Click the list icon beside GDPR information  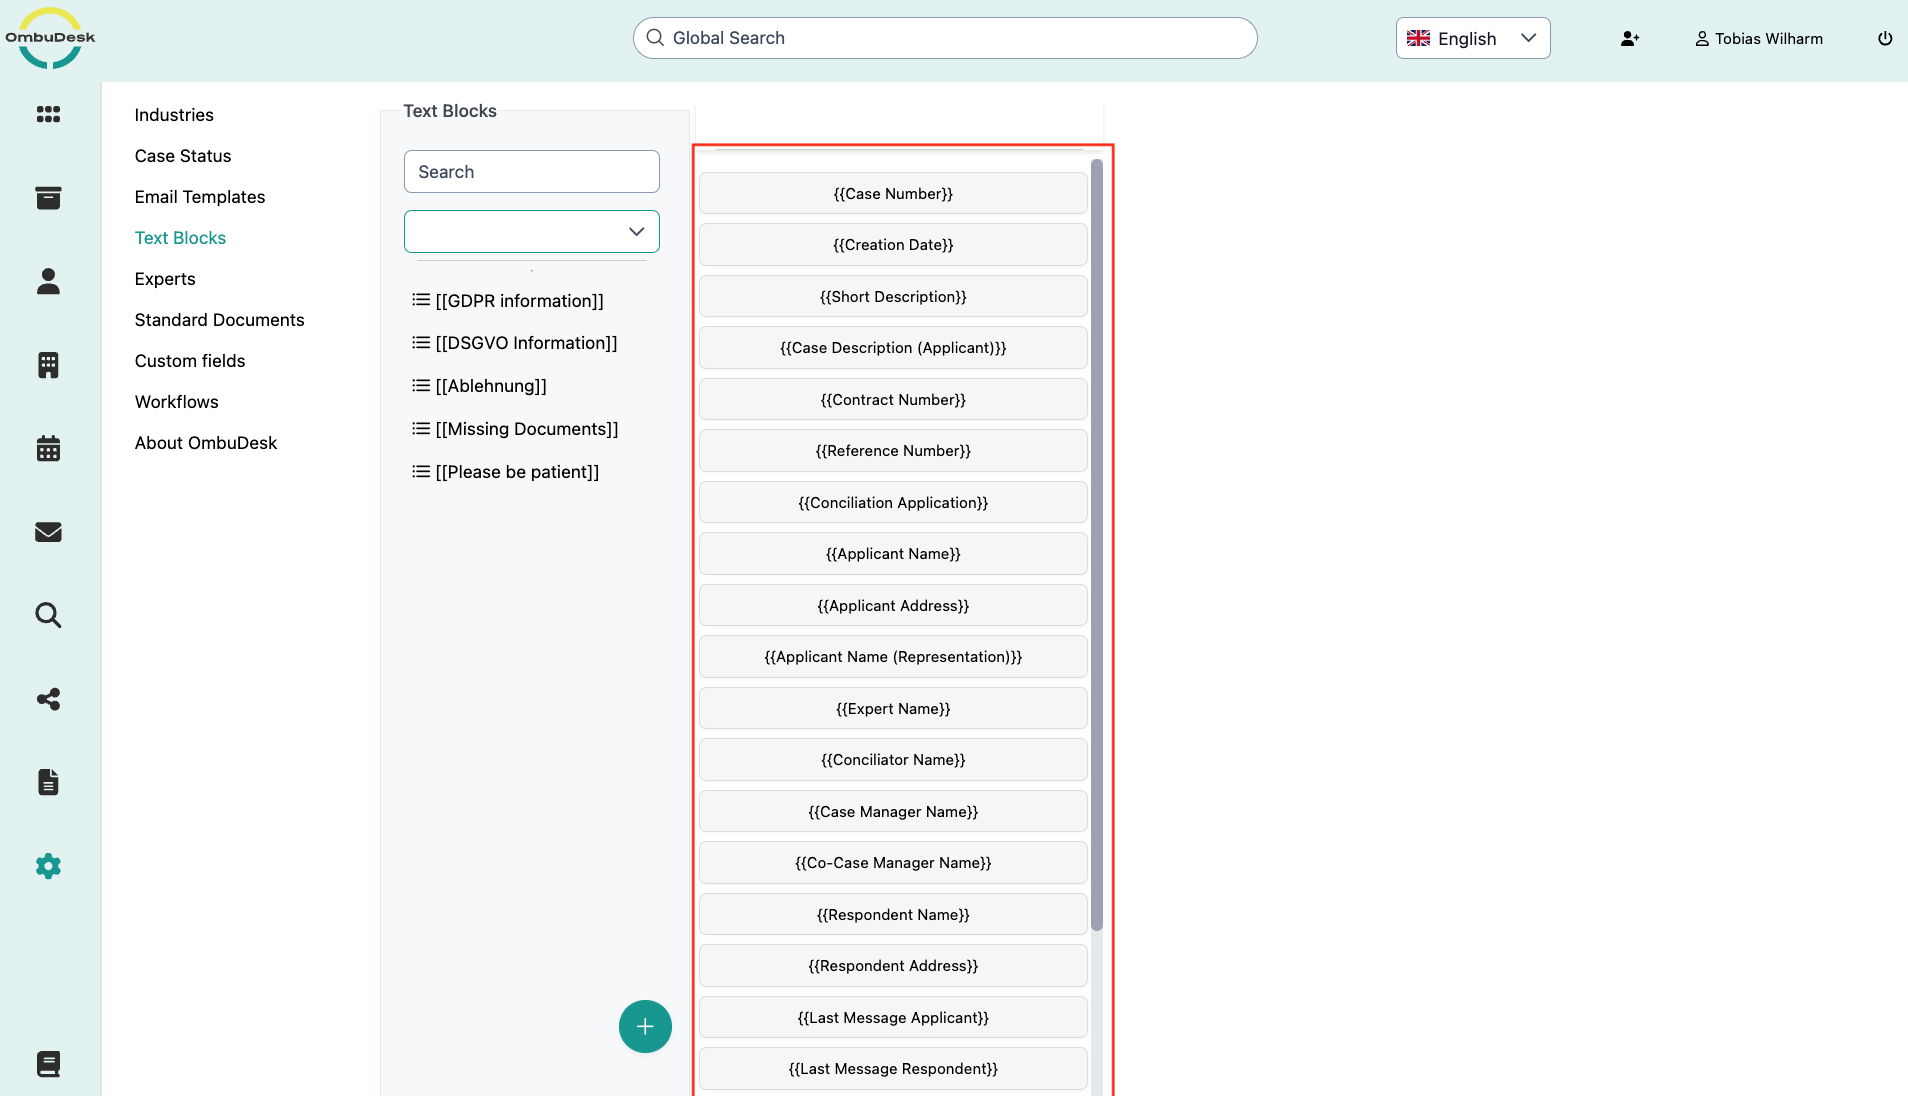421,300
